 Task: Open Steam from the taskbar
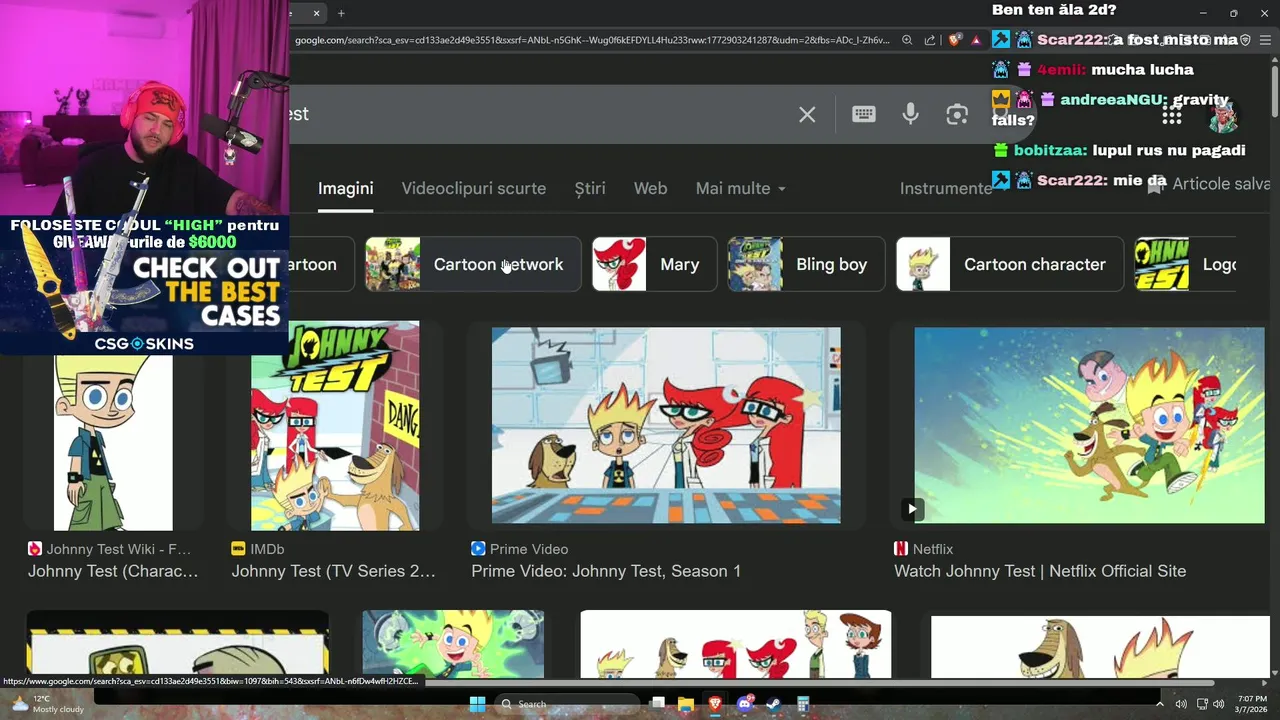pyautogui.click(x=773, y=704)
